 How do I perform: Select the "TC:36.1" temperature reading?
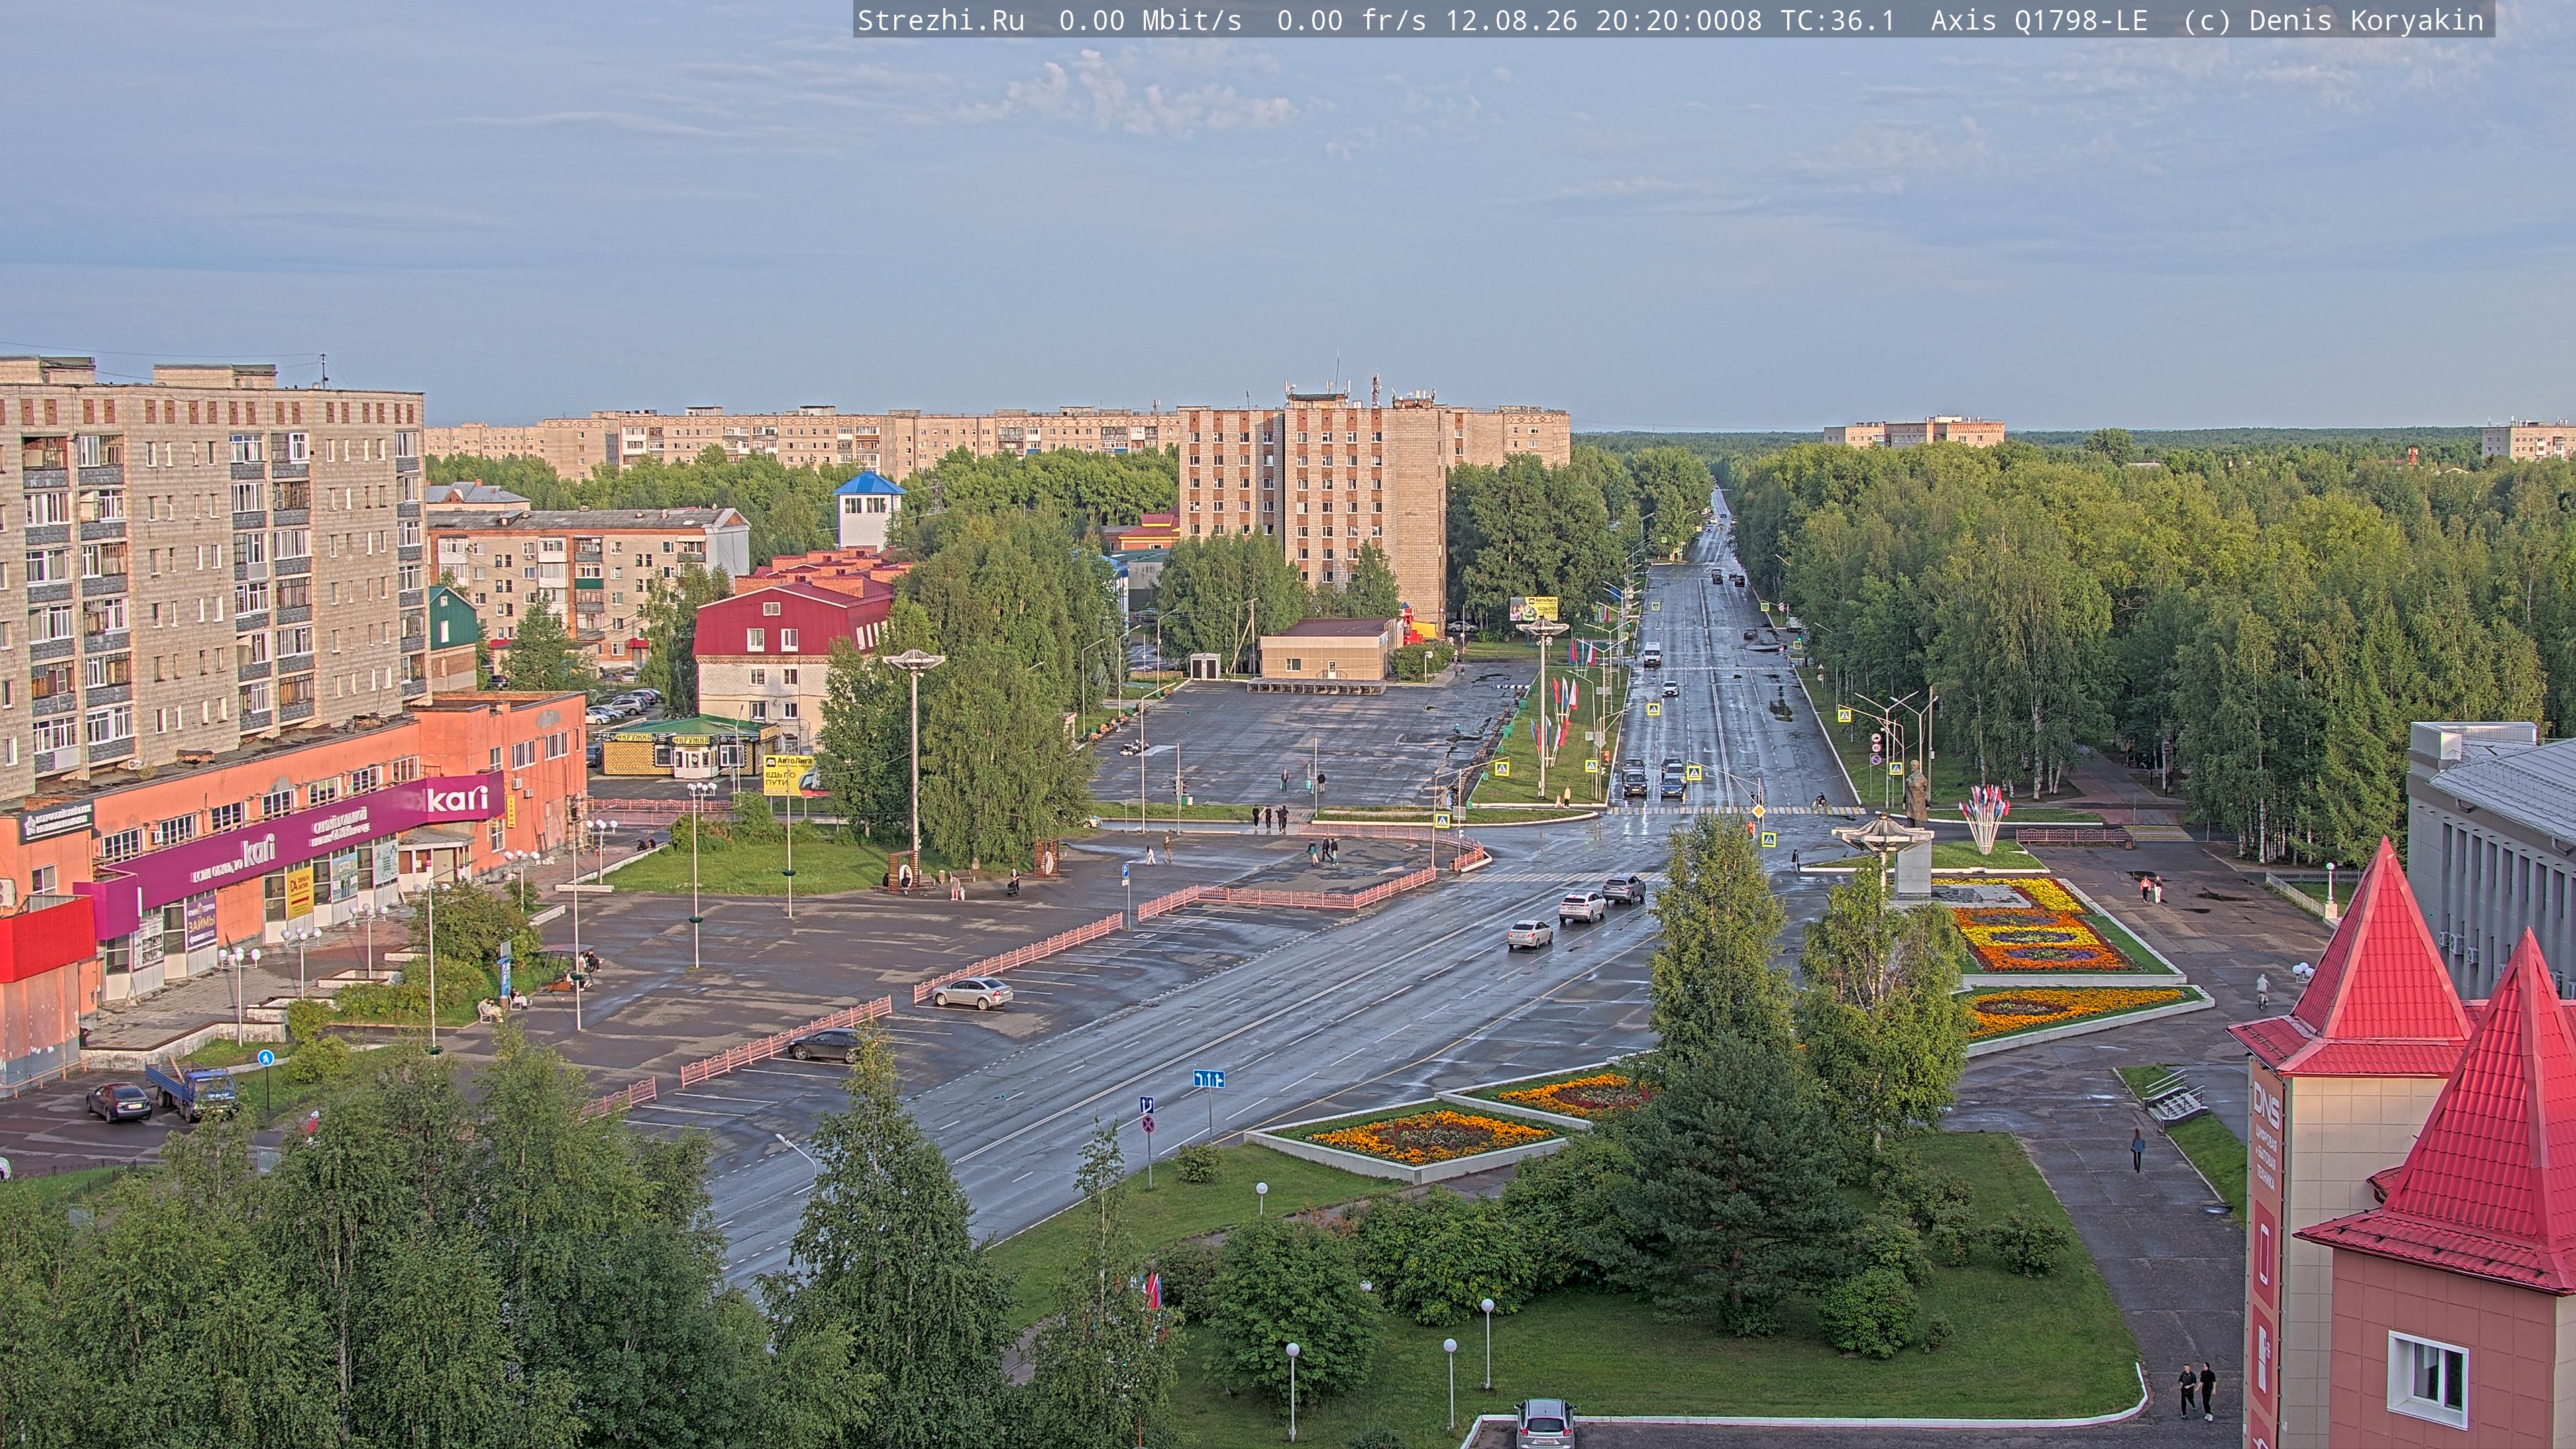[x=1838, y=21]
